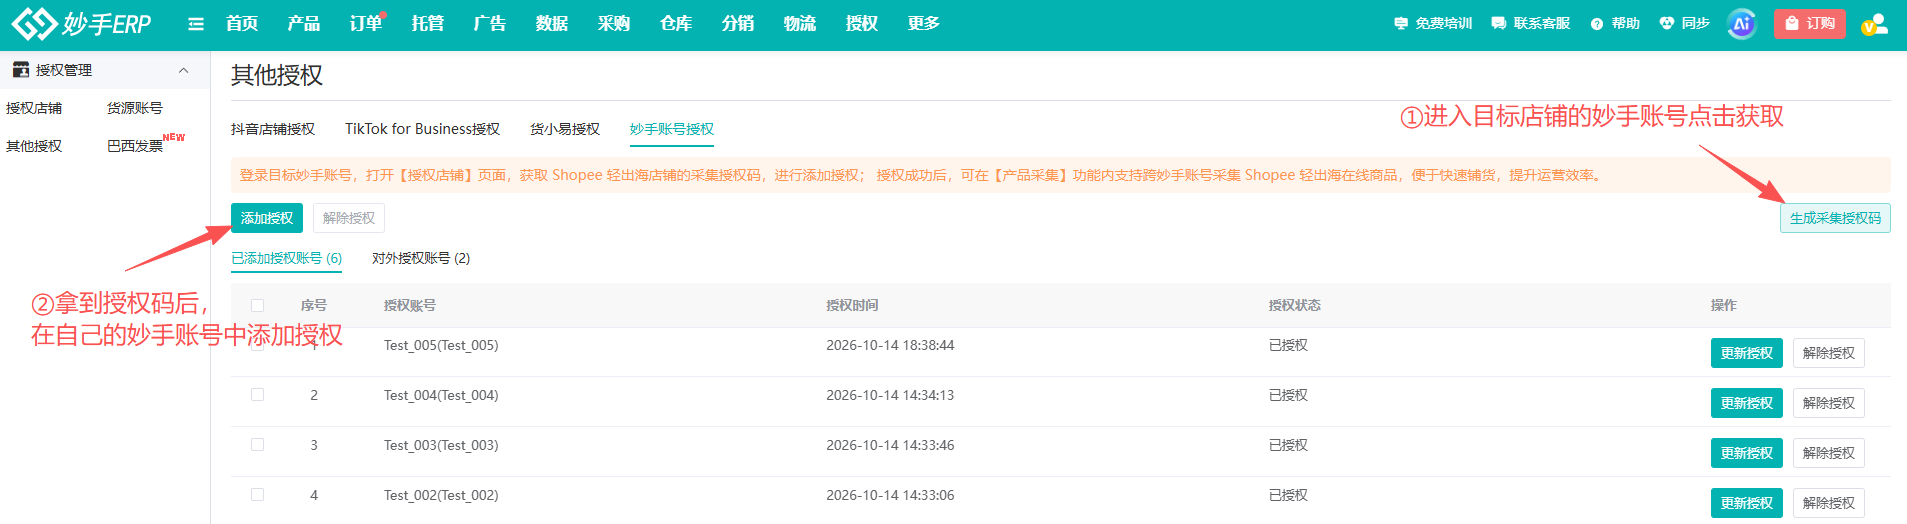Viewport: 1907px width, 524px height.
Task: Switch to 对外授权账号 (2) tab
Action: [x=421, y=258]
